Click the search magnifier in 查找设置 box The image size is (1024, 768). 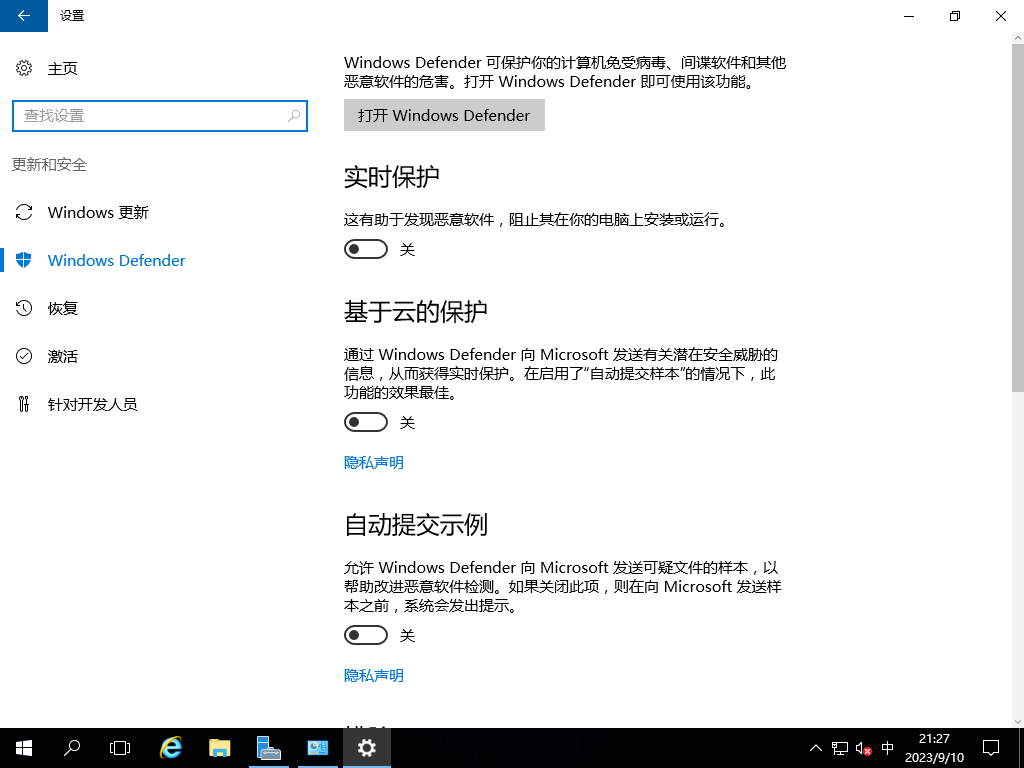tap(294, 116)
